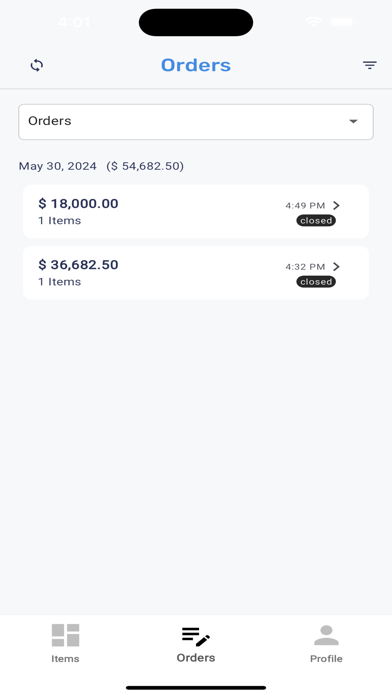Image resolution: width=392 pixels, height=696 pixels.
Task: Switch to the Items tab label
Action: [x=65, y=659]
